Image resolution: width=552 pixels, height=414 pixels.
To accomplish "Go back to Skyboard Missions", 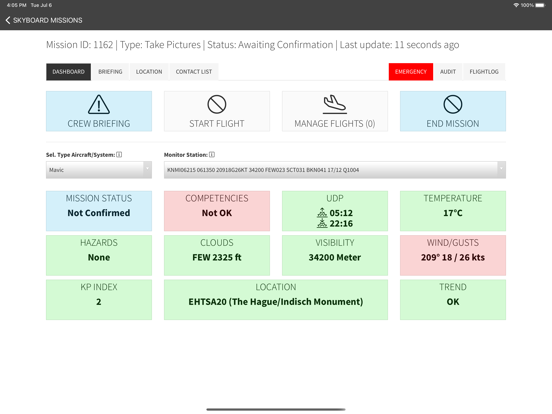I will pyautogui.click(x=44, y=20).
